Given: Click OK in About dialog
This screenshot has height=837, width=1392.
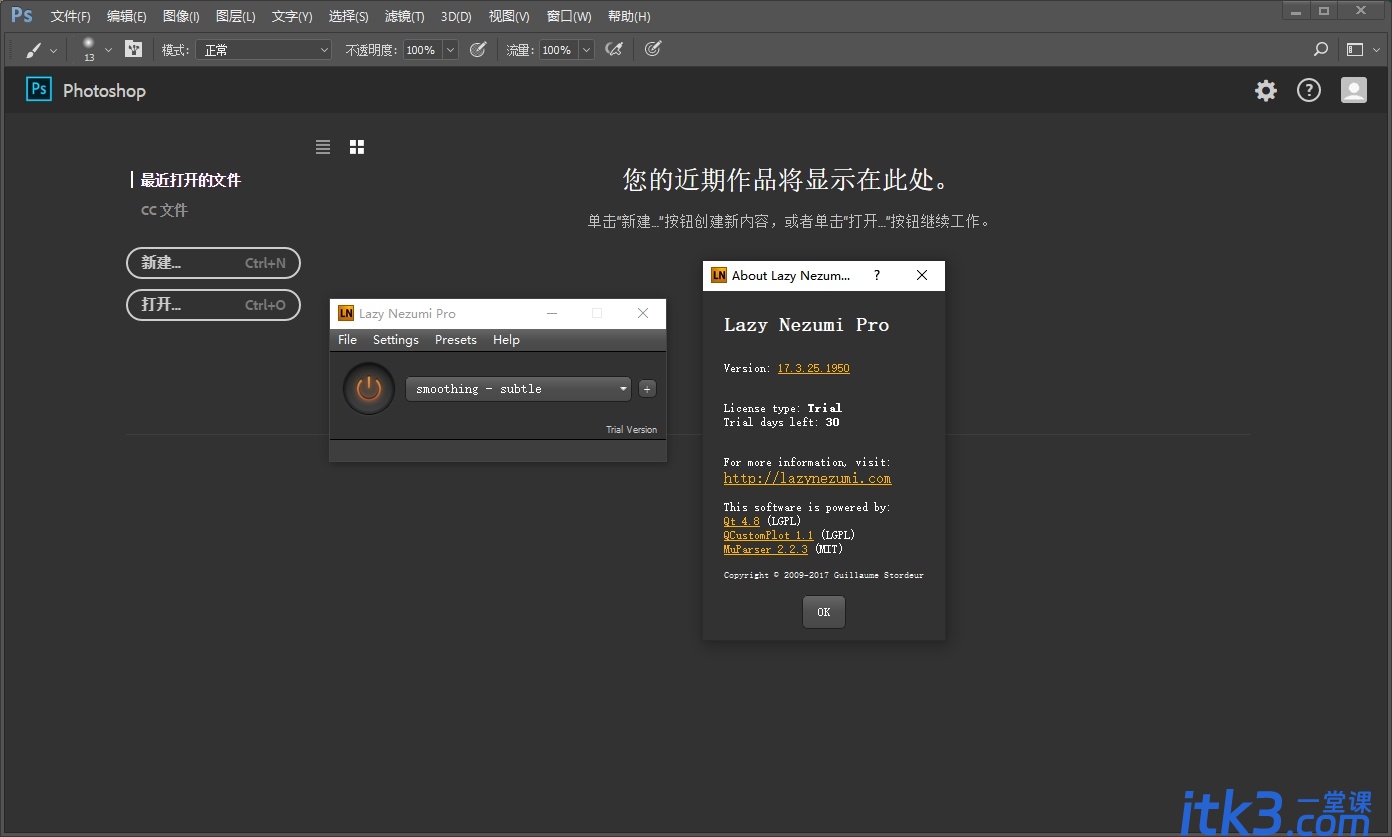Looking at the screenshot, I should (824, 612).
